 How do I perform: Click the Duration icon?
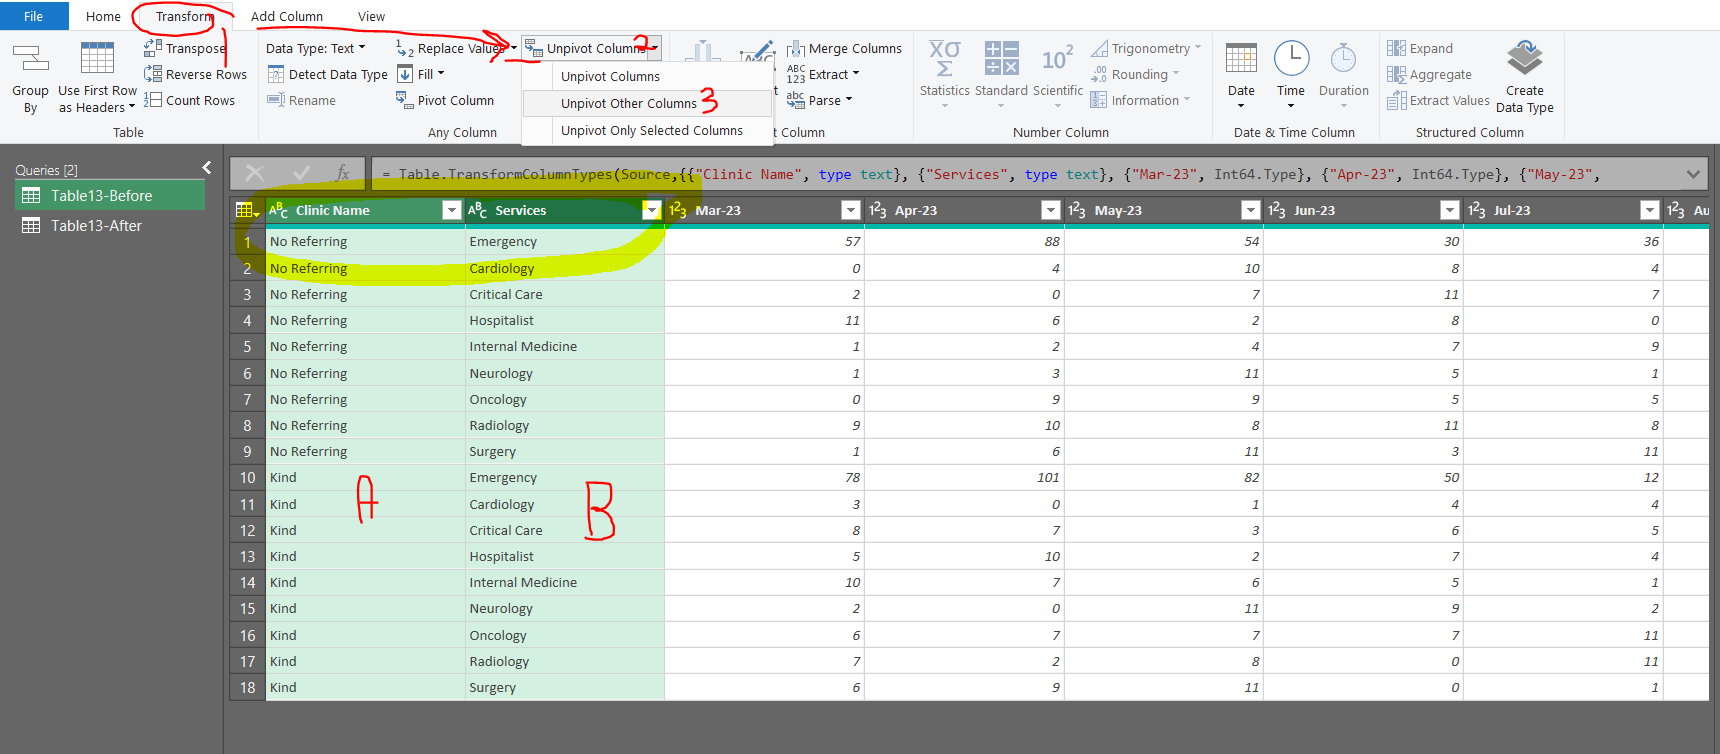1343,58
